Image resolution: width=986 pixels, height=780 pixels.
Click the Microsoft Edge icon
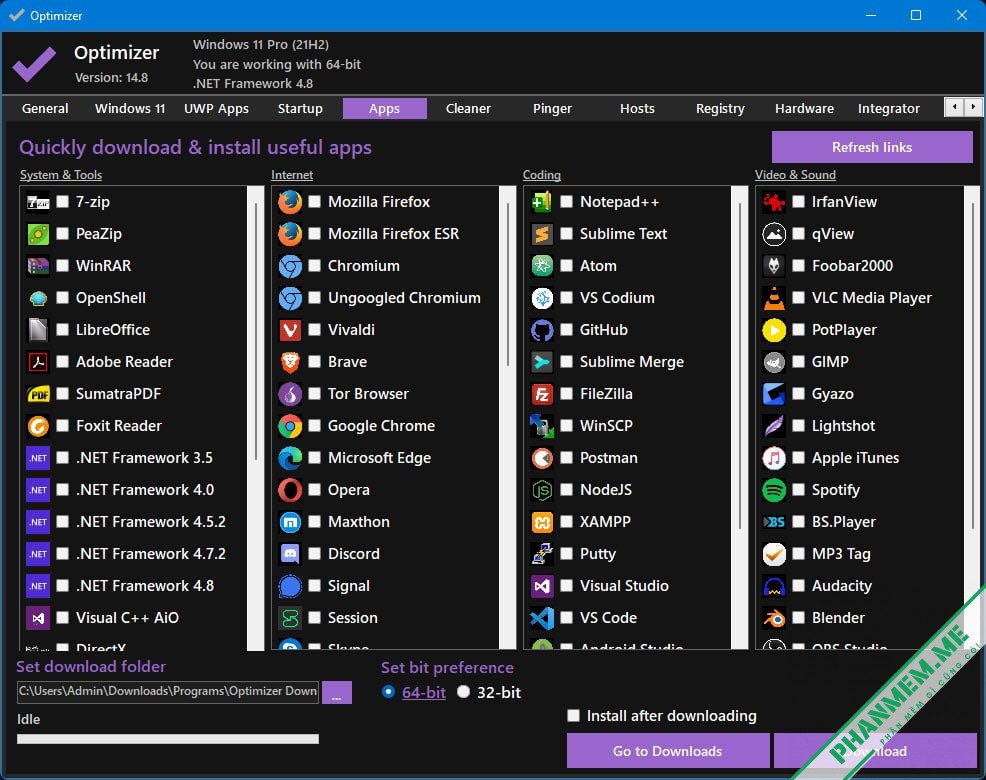pyautogui.click(x=290, y=459)
